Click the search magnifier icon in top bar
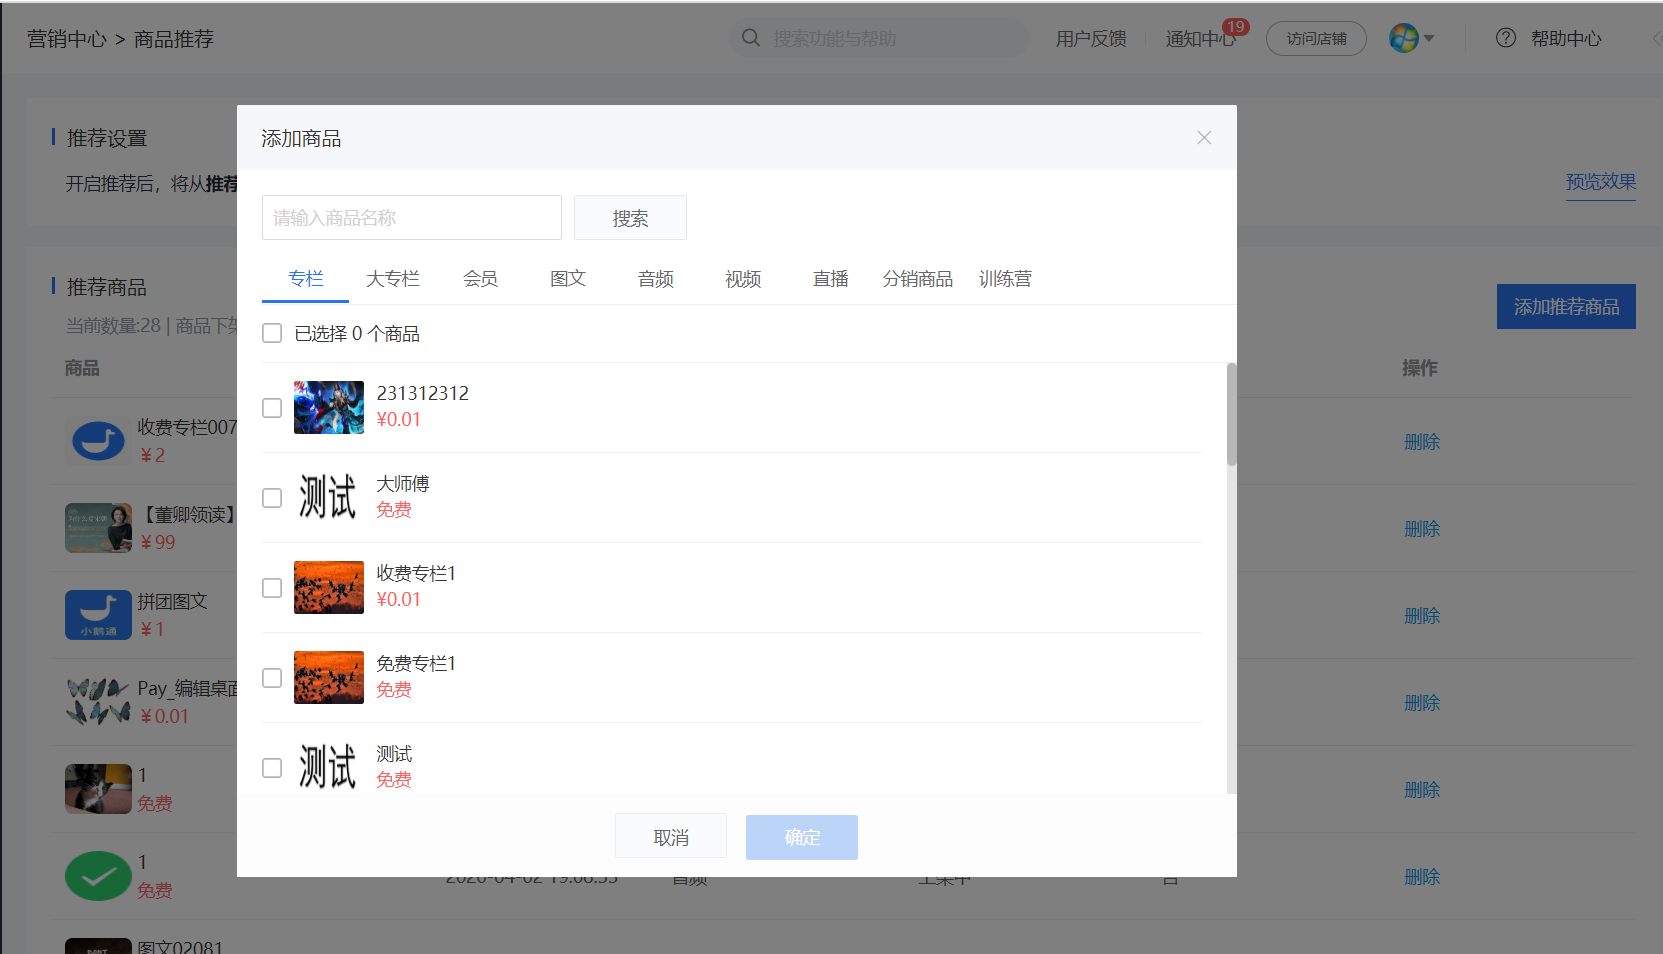 pyautogui.click(x=751, y=38)
